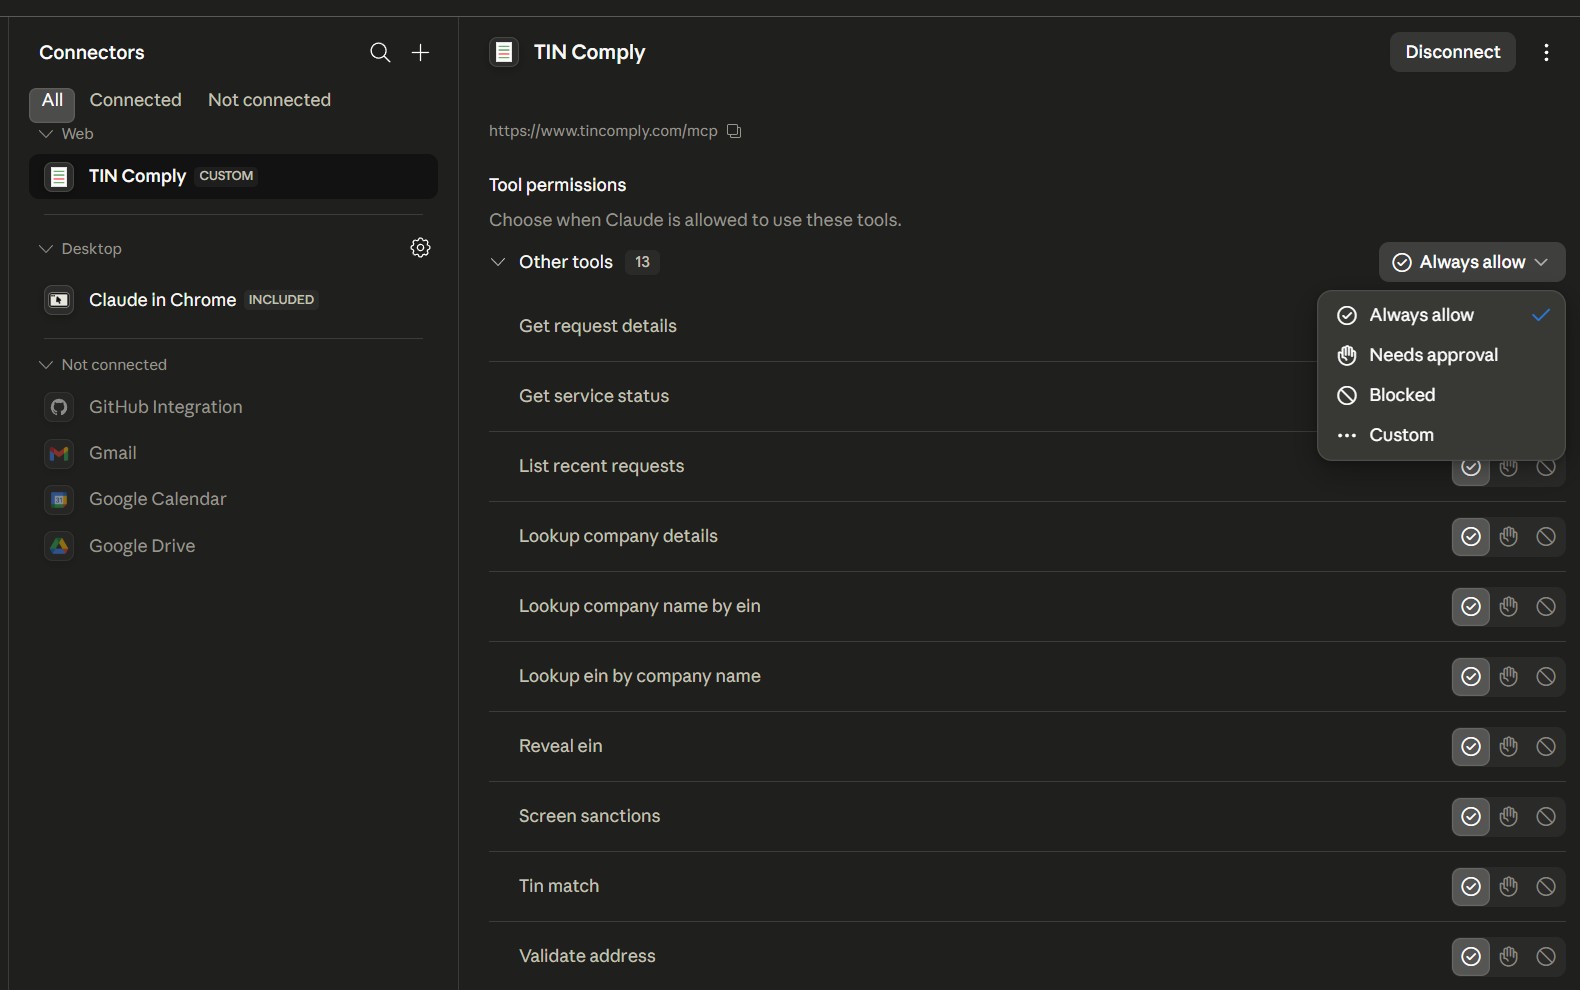
Task: Collapse the Other tools group
Action: pyautogui.click(x=498, y=262)
